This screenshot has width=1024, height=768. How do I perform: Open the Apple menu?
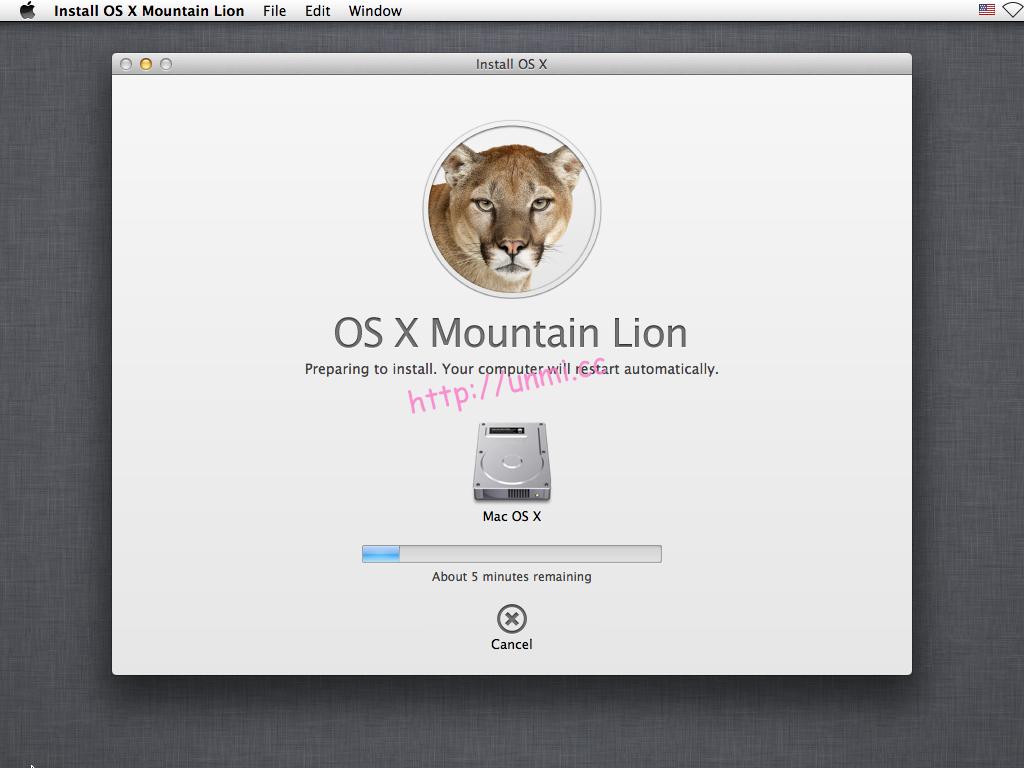(26, 10)
